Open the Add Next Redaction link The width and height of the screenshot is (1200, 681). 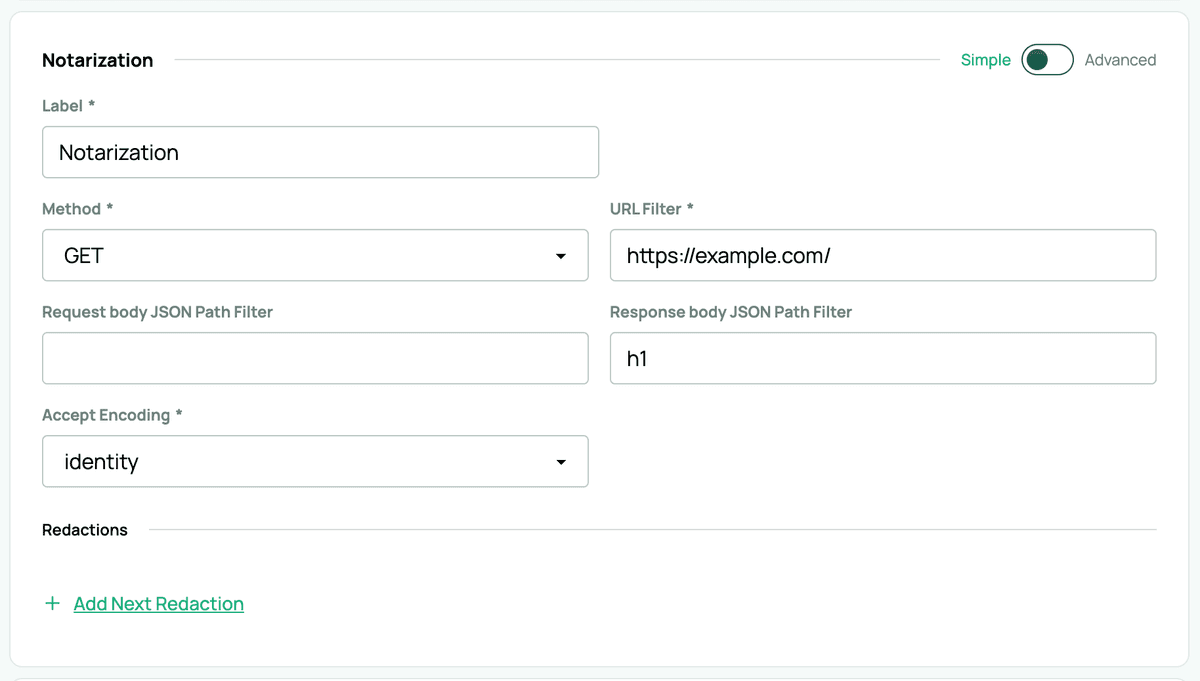(158, 604)
